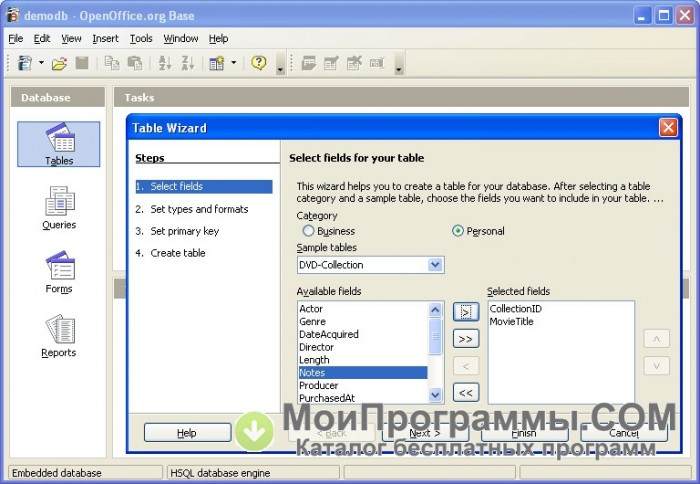This screenshot has width=700, height=484.
Task: Select Actor in Available fields
Action: (x=363, y=309)
